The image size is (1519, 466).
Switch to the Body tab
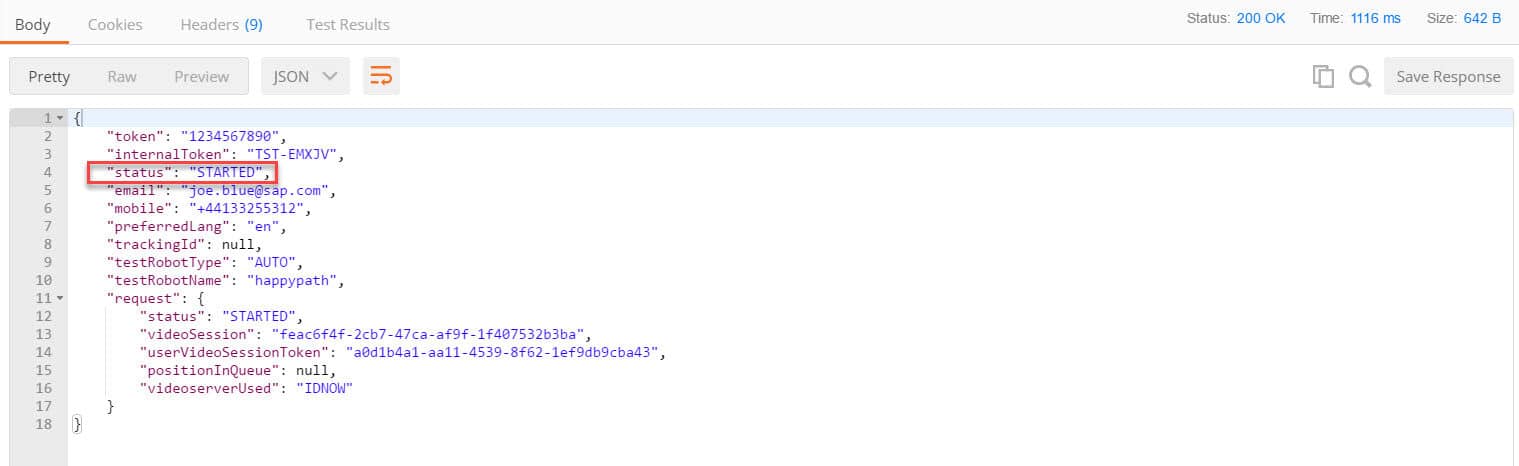pyautogui.click(x=33, y=24)
